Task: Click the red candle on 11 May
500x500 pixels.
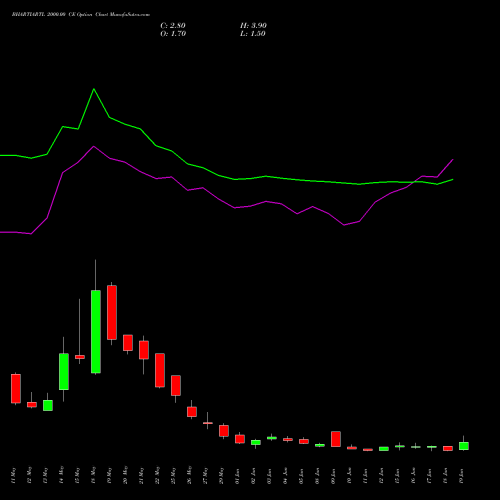Action: click(16, 389)
